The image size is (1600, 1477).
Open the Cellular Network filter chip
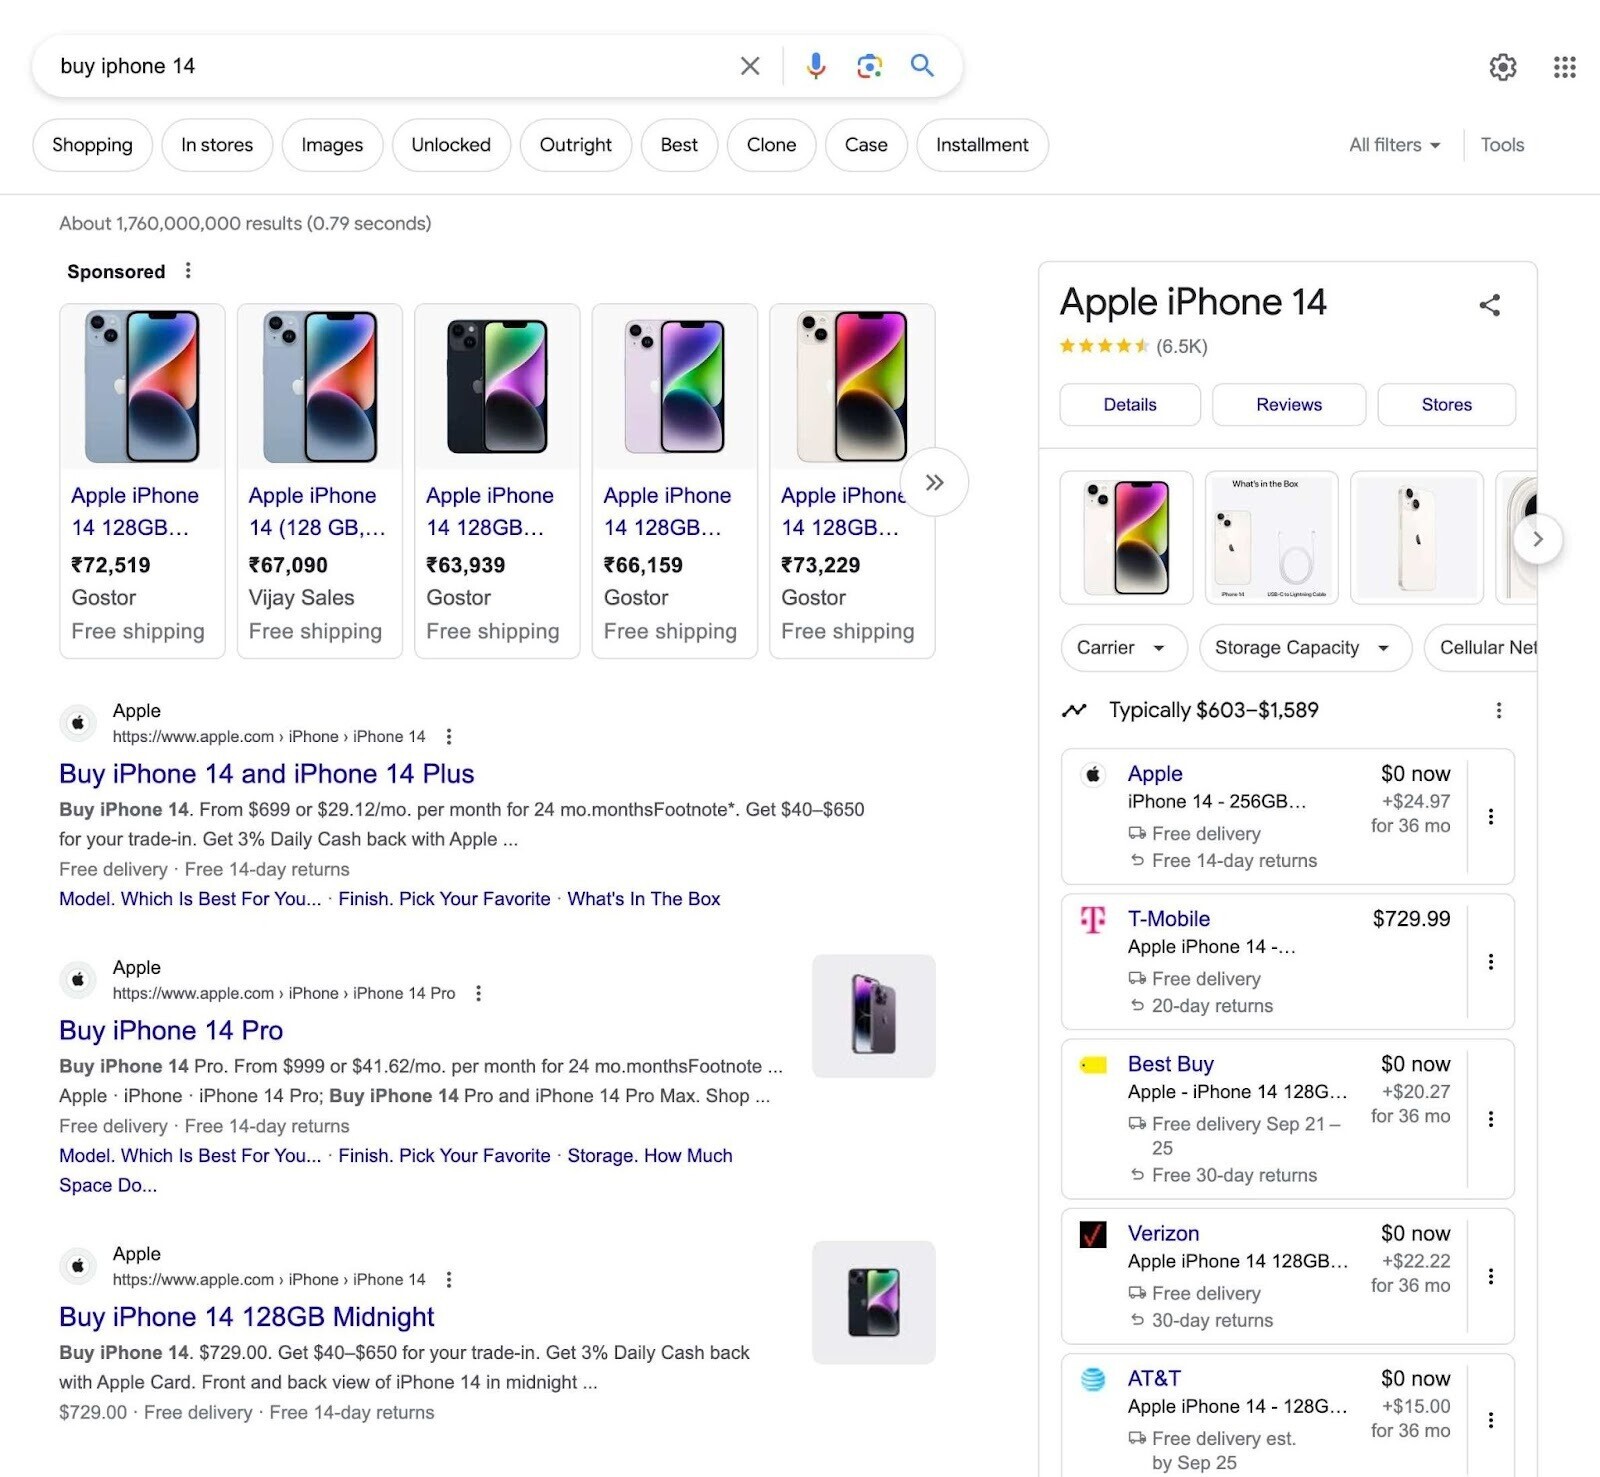1481,648
